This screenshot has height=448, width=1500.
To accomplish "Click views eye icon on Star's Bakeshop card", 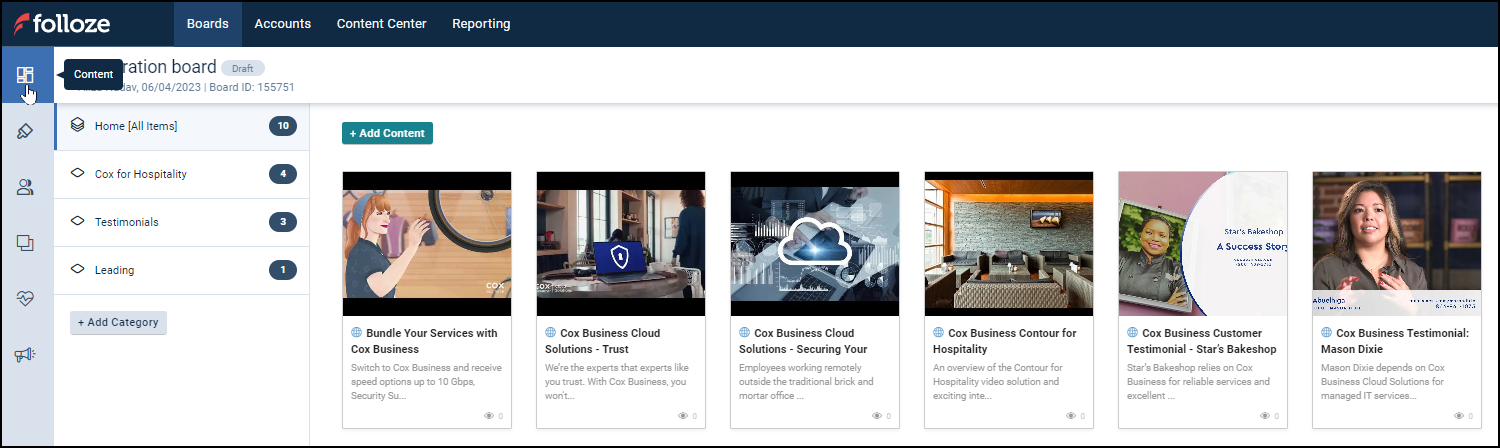I will pyautogui.click(x=1265, y=416).
